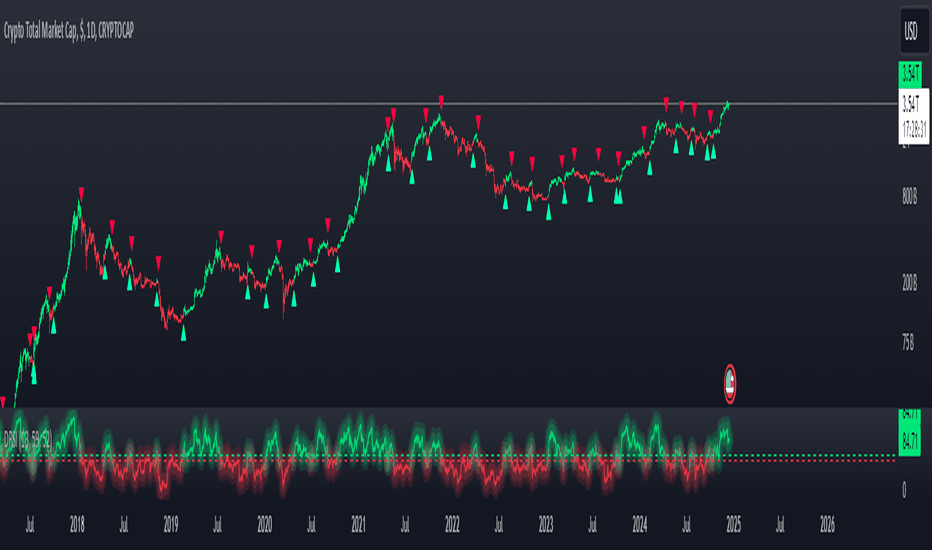This screenshot has height=550, width=932.
Task: Click the 800B price axis label
Action: tap(909, 197)
